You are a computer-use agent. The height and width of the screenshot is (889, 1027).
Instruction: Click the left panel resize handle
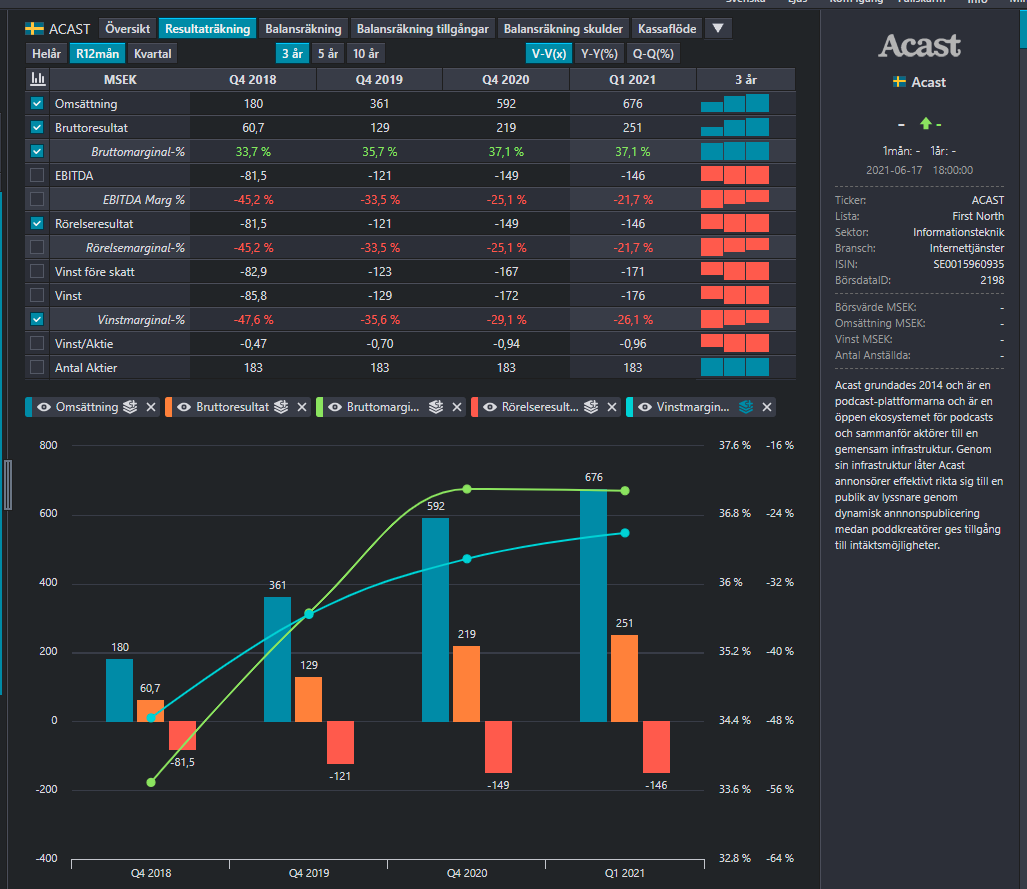tap(8, 485)
